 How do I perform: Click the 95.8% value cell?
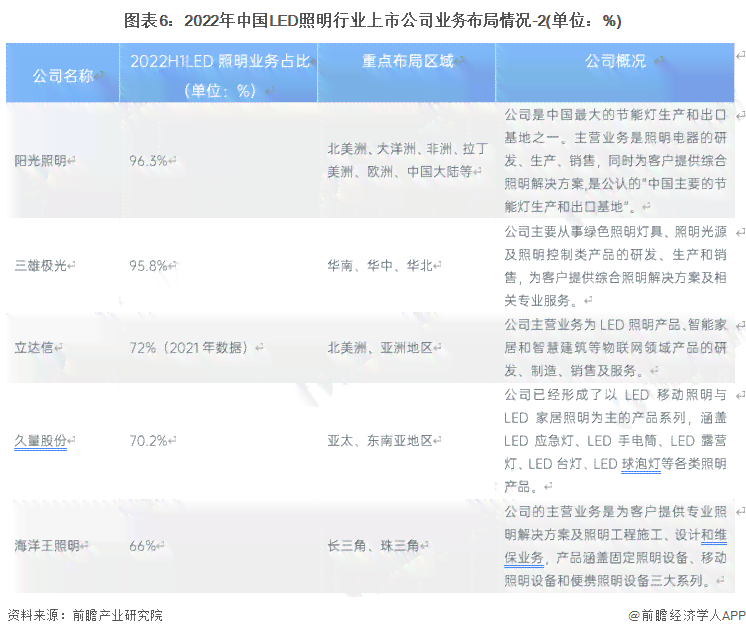[148, 265]
